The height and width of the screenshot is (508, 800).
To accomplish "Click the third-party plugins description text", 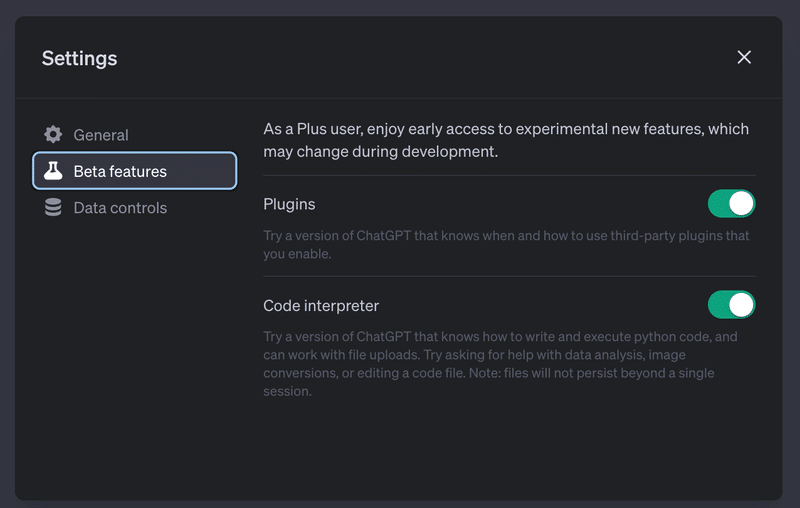I will click(x=506, y=245).
